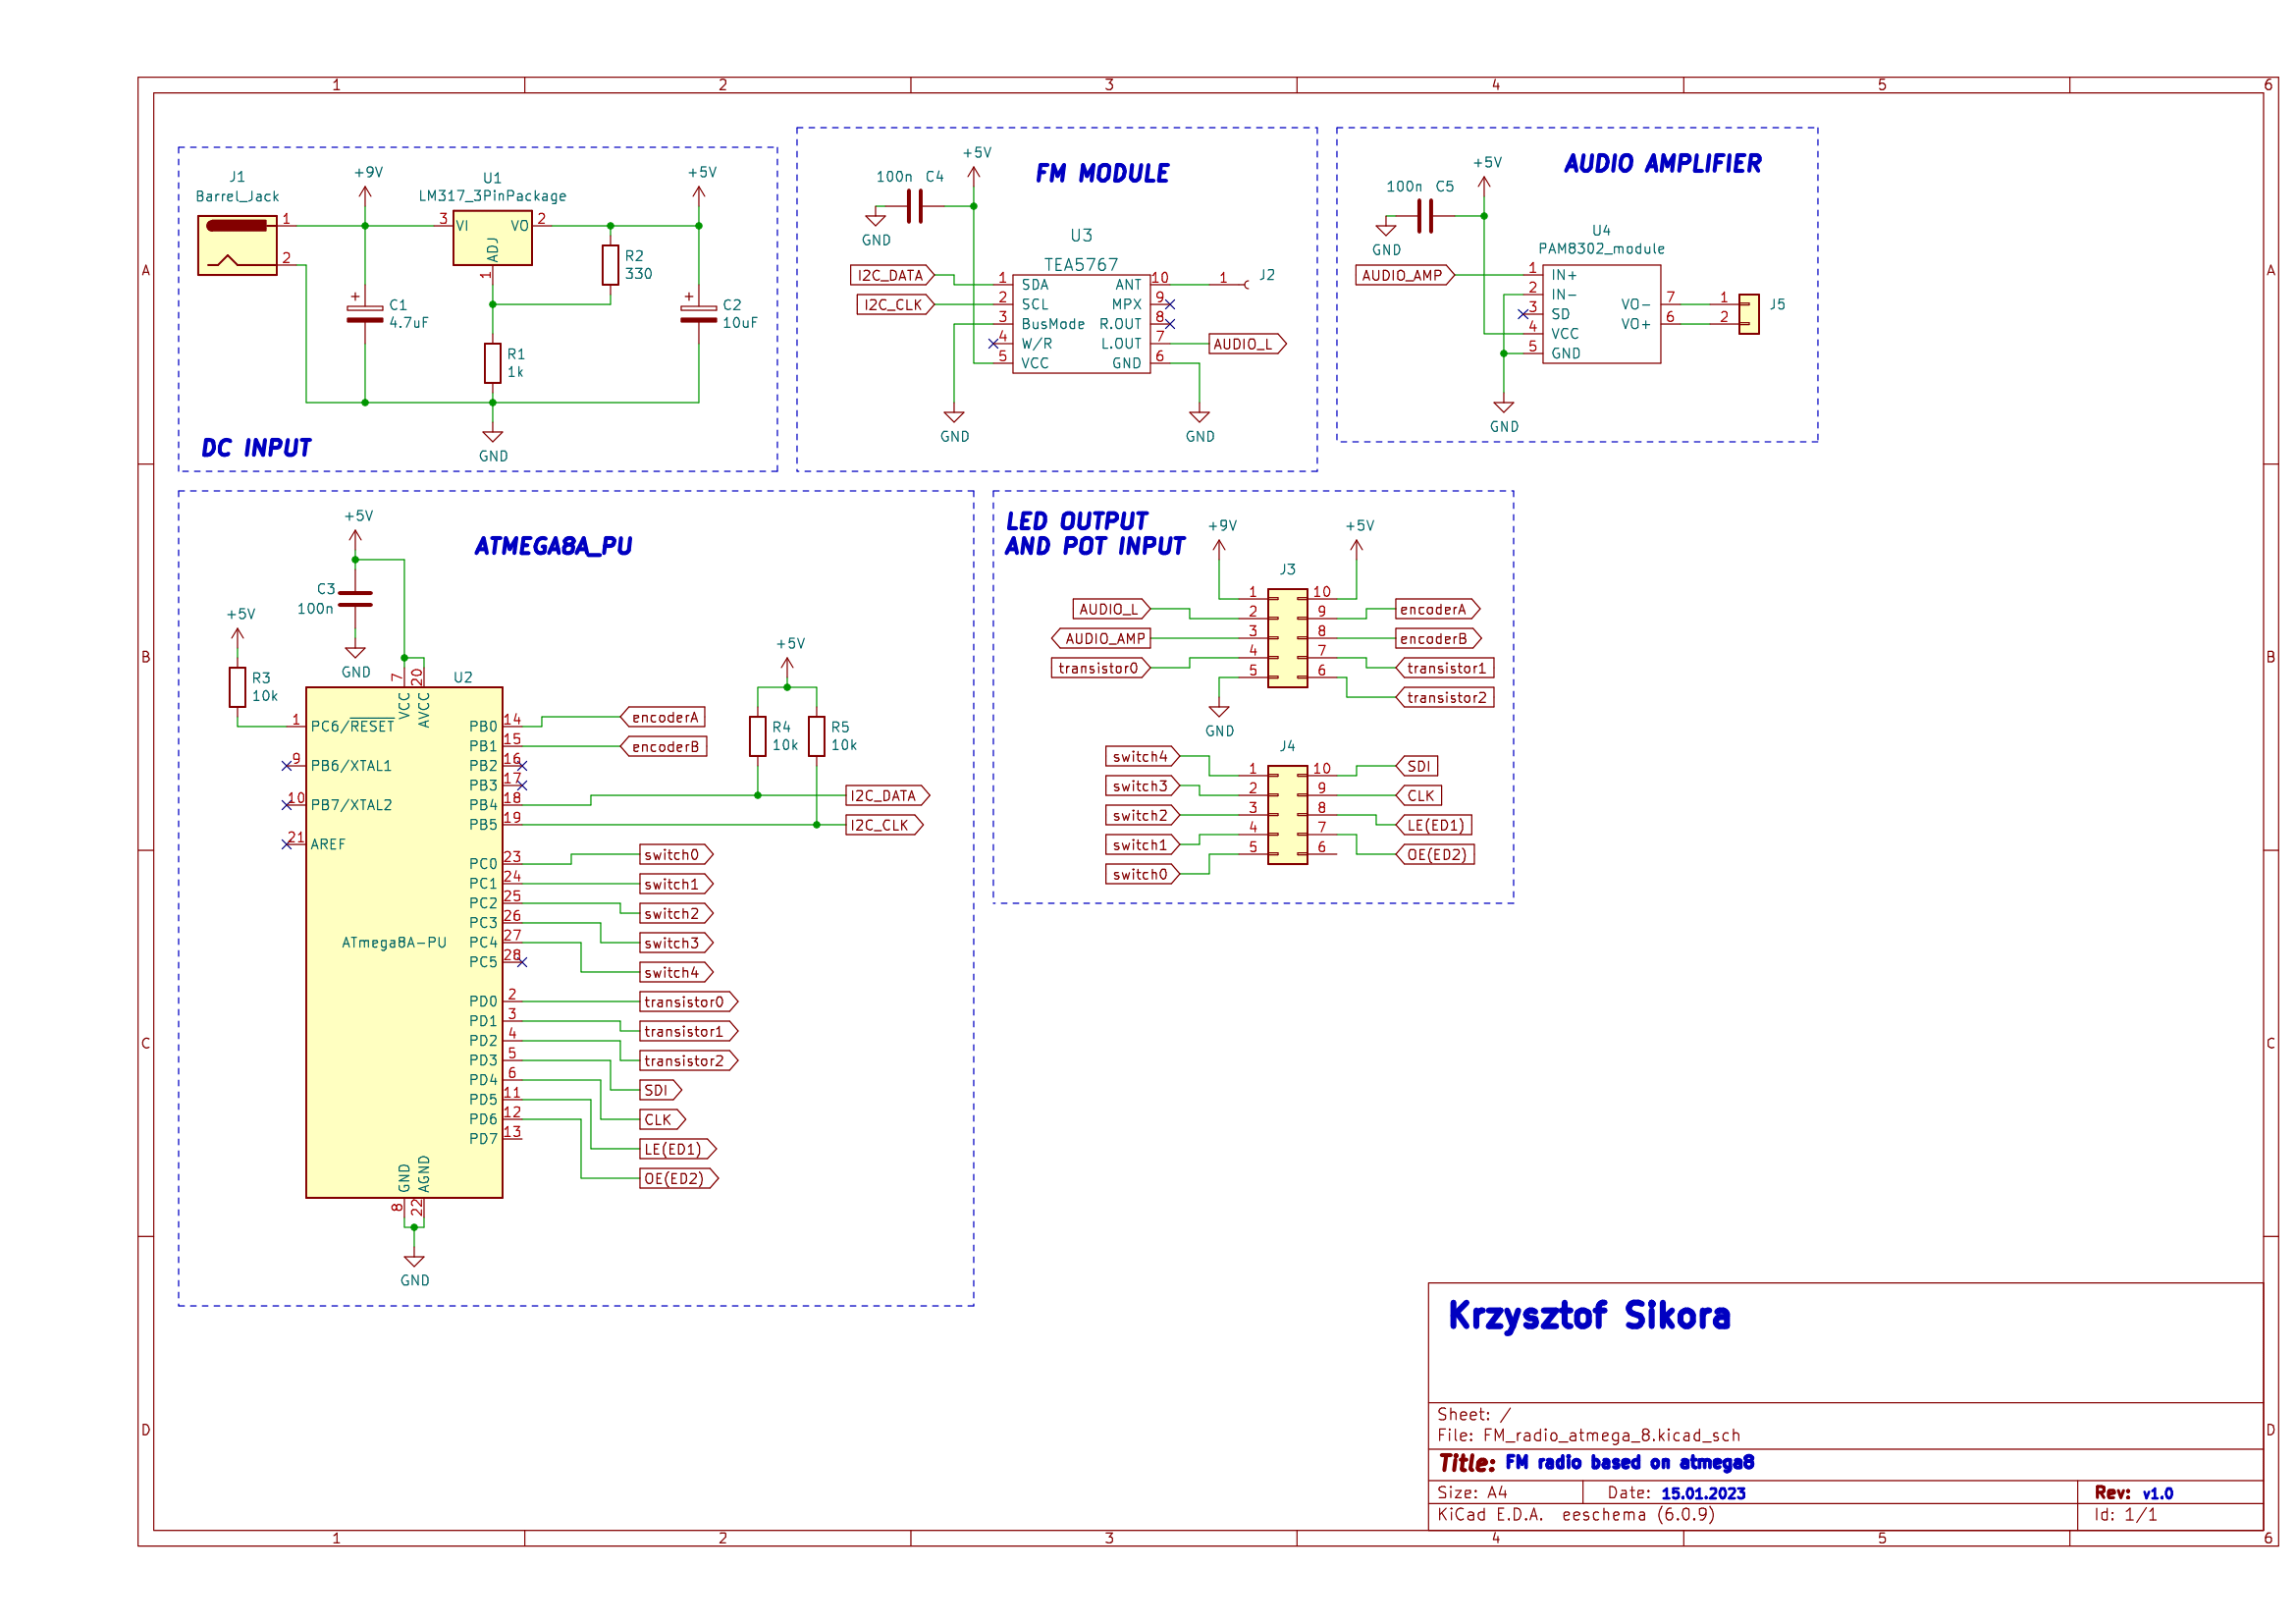This screenshot has height=1624, width=2296.
Task: Click capacitor C2 10uF symbol
Action: [x=699, y=314]
